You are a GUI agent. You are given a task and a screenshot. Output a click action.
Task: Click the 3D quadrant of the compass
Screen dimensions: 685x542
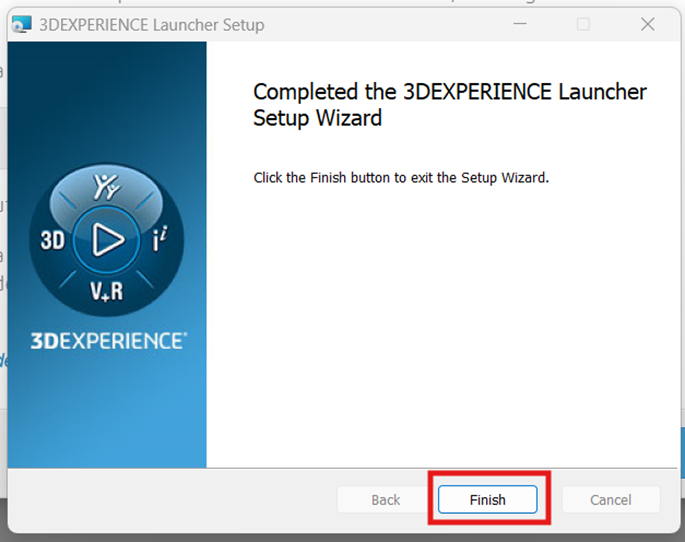[52, 240]
